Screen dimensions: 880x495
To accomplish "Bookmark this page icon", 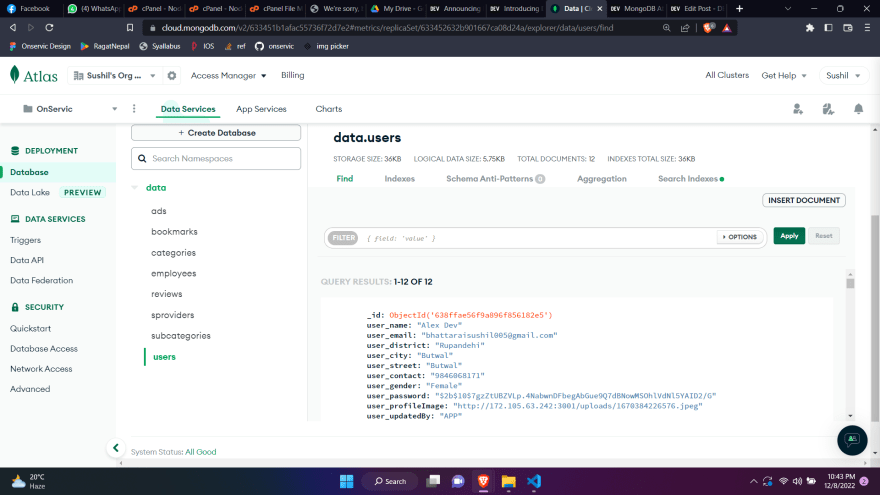I will 130,28.
